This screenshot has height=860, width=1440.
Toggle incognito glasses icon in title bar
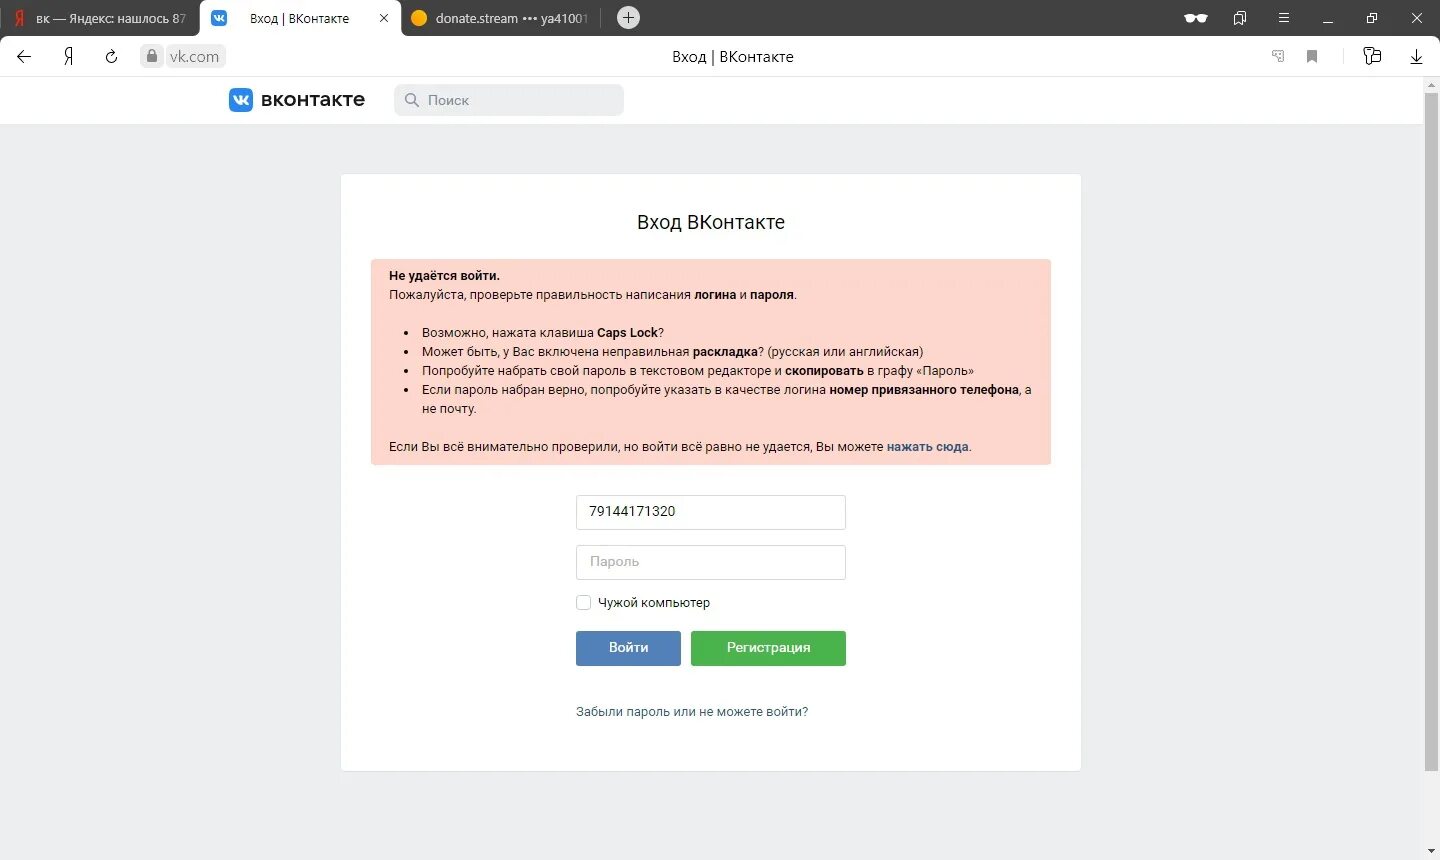(x=1195, y=18)
